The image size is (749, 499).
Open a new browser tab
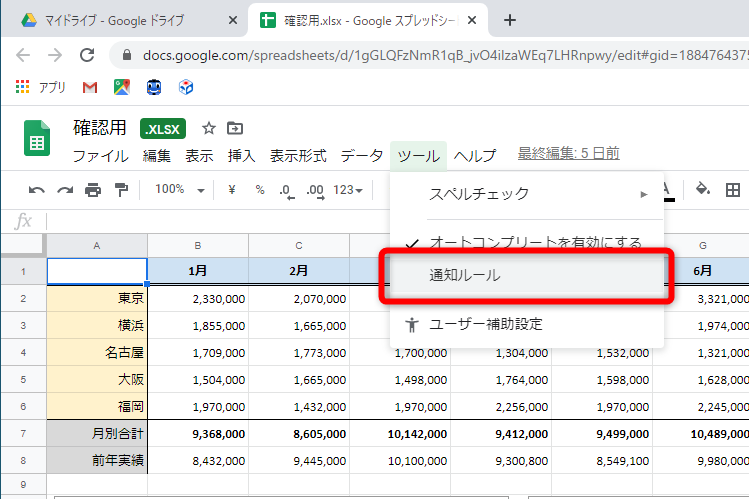(x=510, y=20)
